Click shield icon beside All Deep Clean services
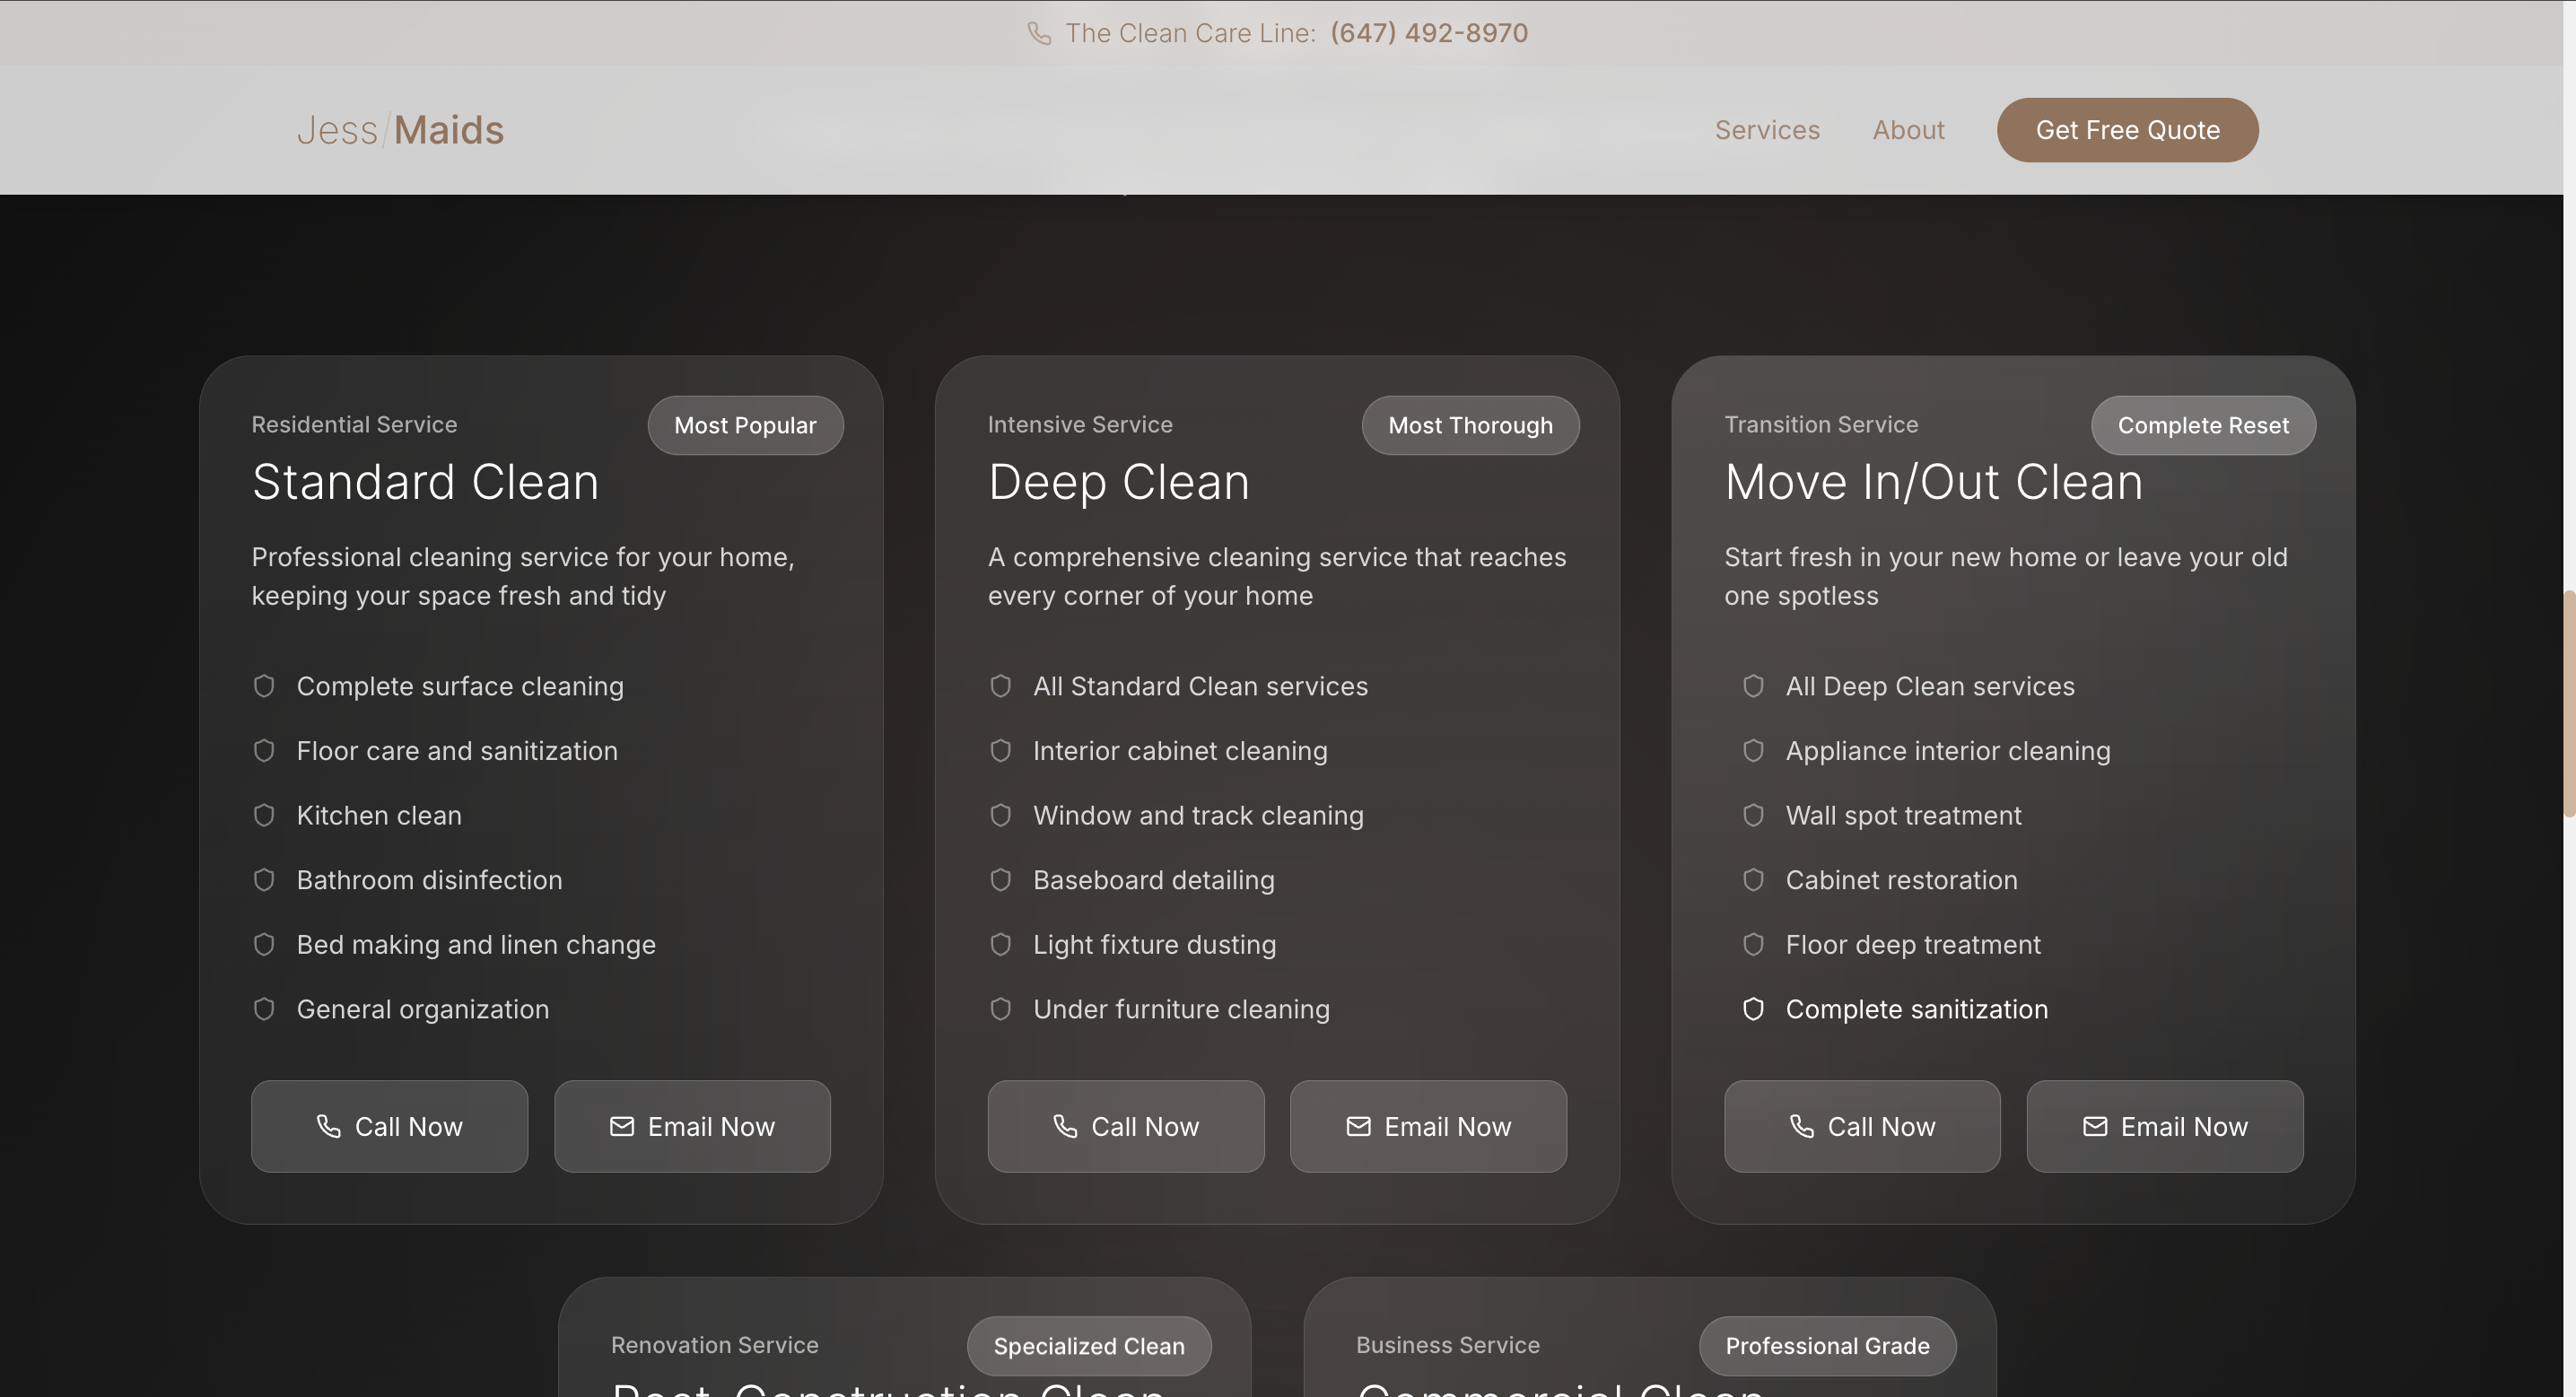 [1753, 686]
